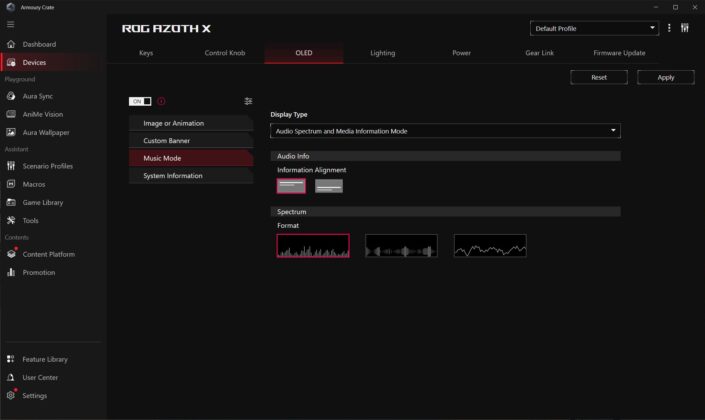Screen dimensions: 705x420
Task: Click the Dashboard home icon
Action: point(11,44)
